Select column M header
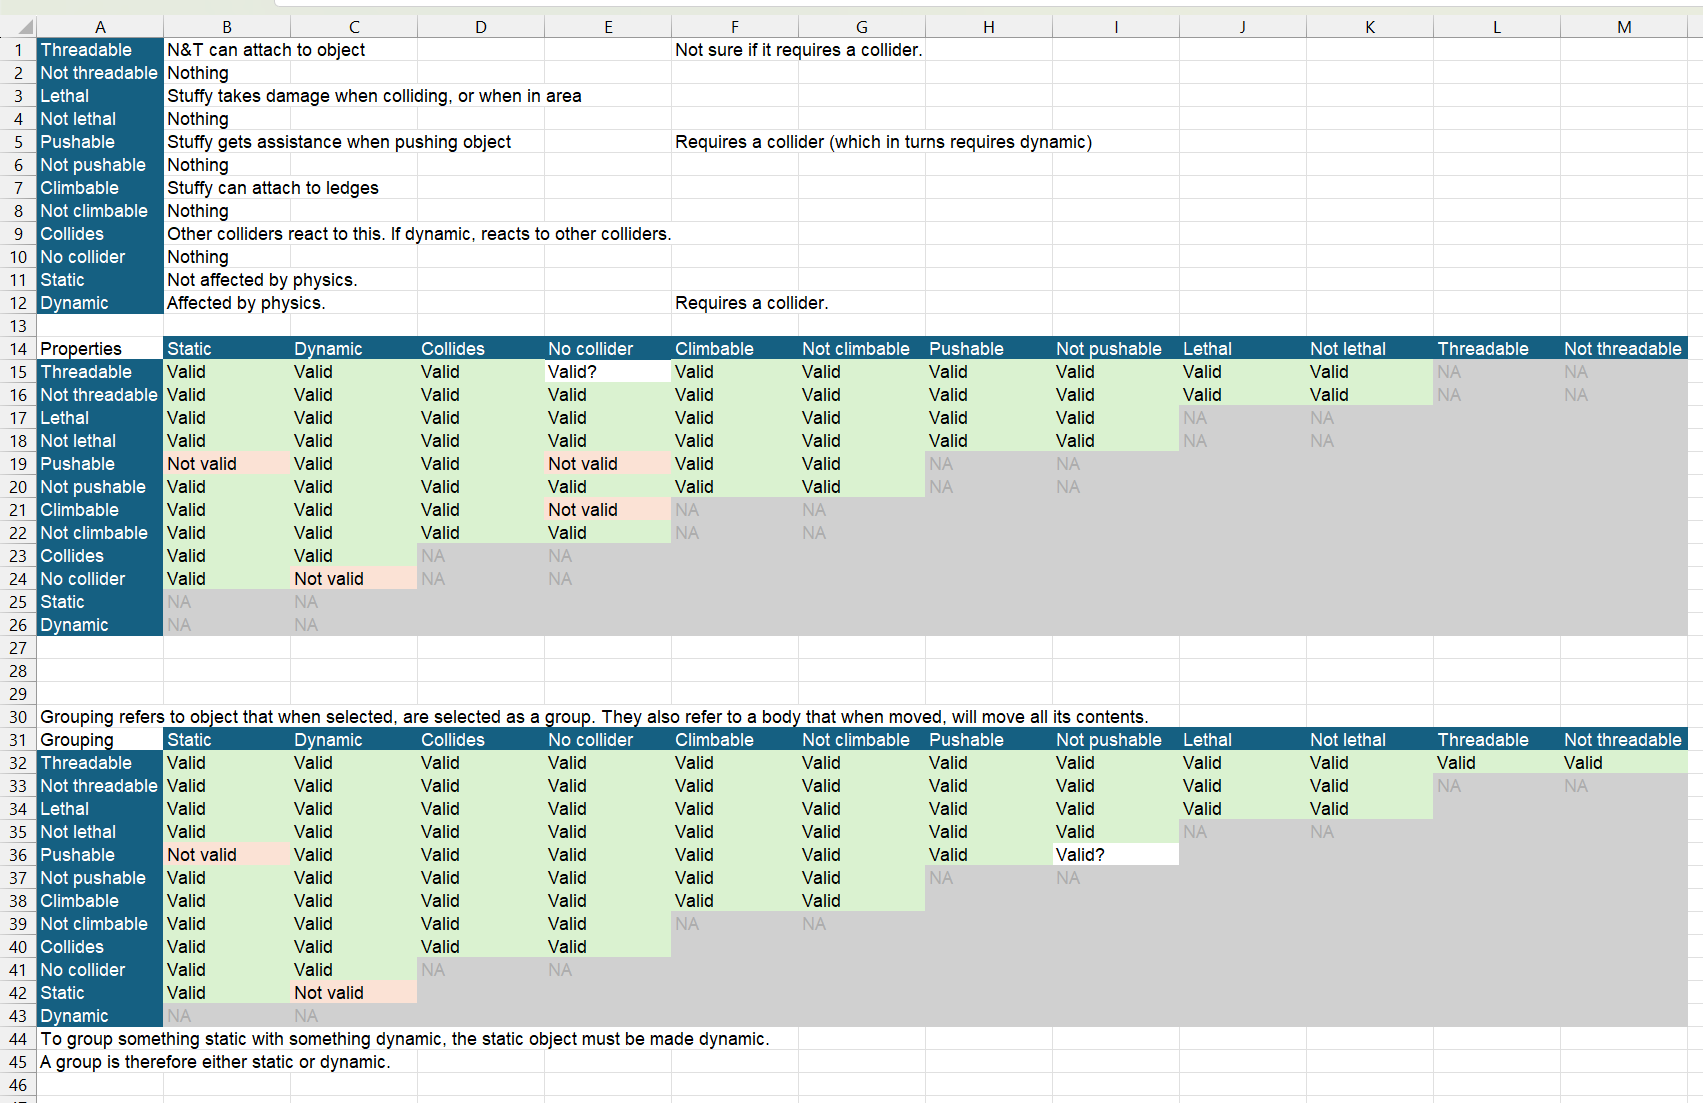 [1624, 27]
